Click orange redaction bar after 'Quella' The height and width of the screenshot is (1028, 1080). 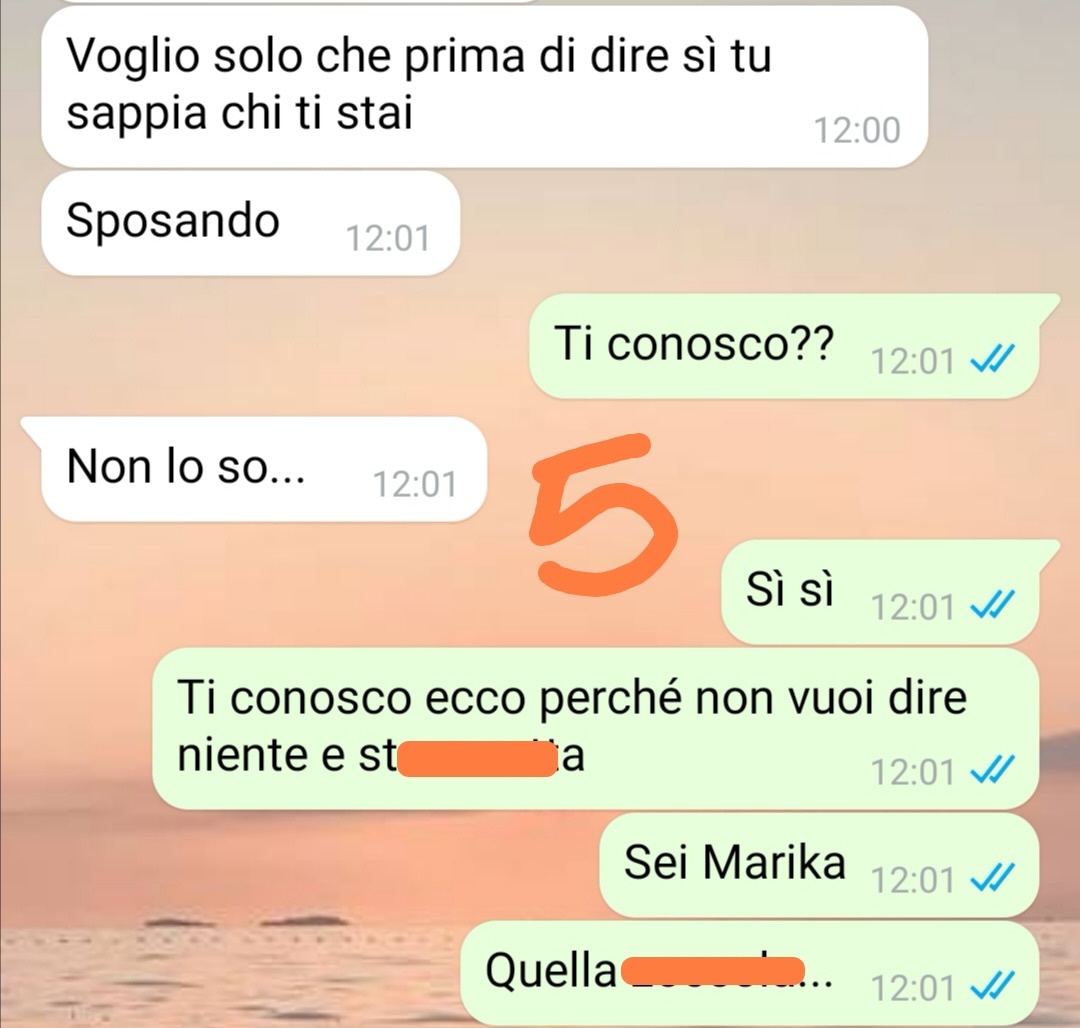[713, 972]
